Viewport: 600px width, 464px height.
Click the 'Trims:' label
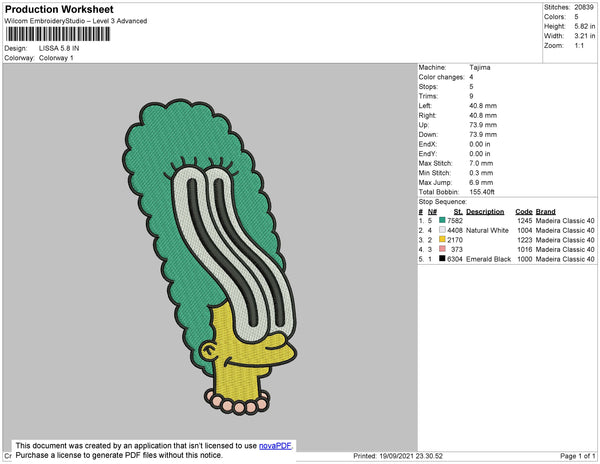(x=428, y=96)
